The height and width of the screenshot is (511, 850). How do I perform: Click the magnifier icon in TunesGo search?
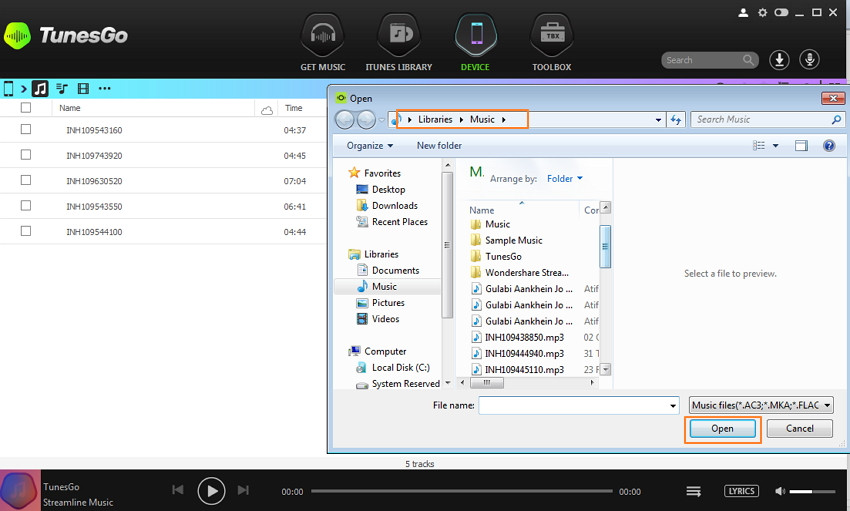coord(749,60)
